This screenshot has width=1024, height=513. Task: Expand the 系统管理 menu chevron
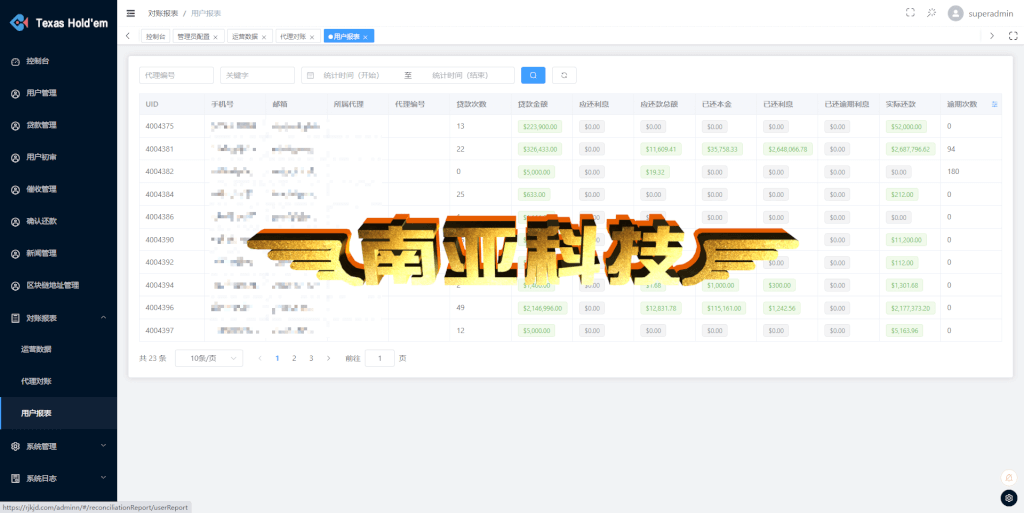[103, 446]
